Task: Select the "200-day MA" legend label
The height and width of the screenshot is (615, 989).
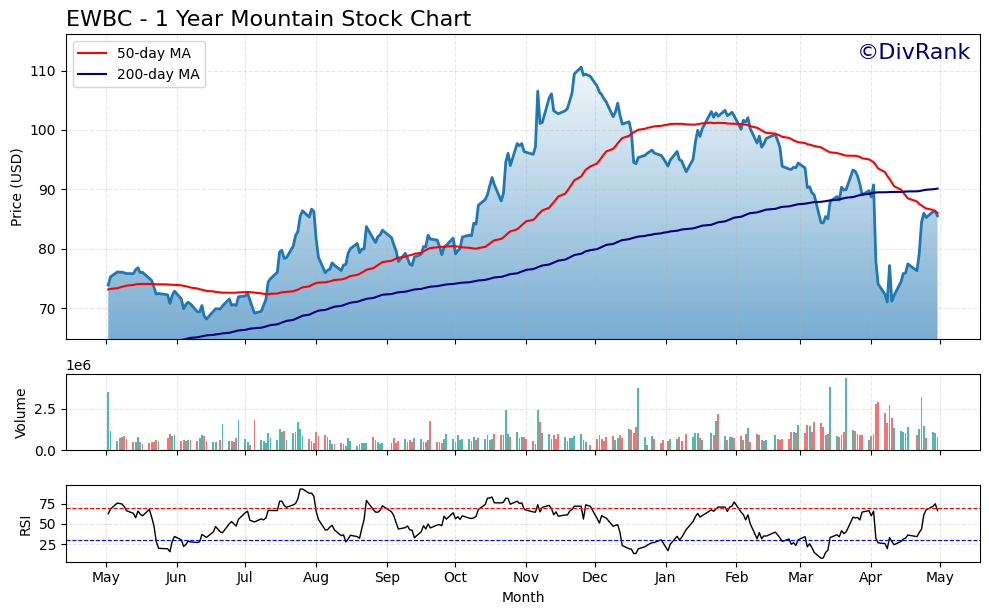Action: [x=158, y=74]
